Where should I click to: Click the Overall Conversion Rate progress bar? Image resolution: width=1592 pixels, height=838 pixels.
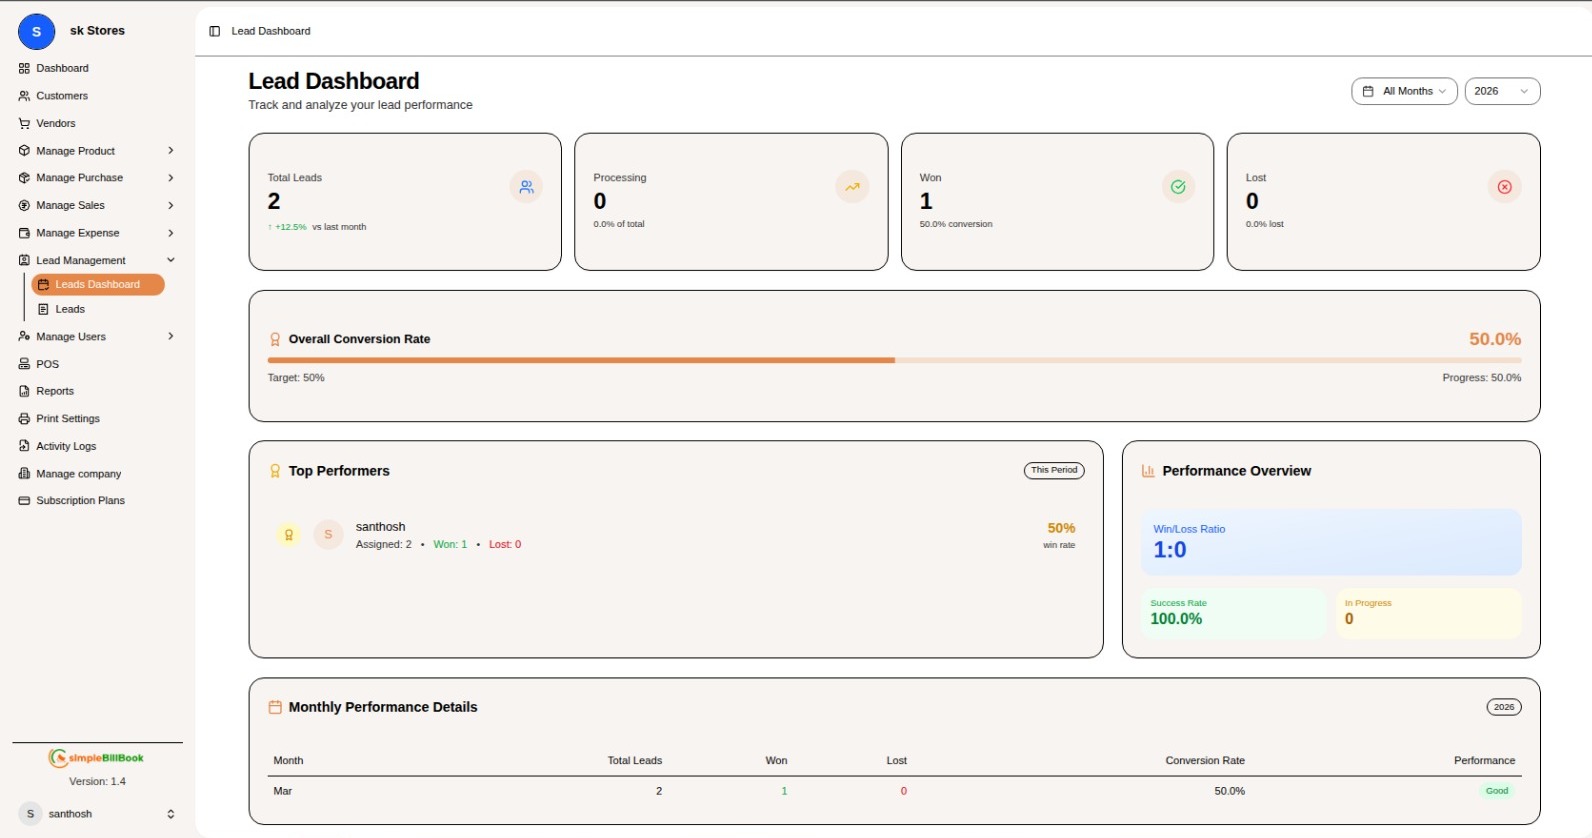[894, 360]
